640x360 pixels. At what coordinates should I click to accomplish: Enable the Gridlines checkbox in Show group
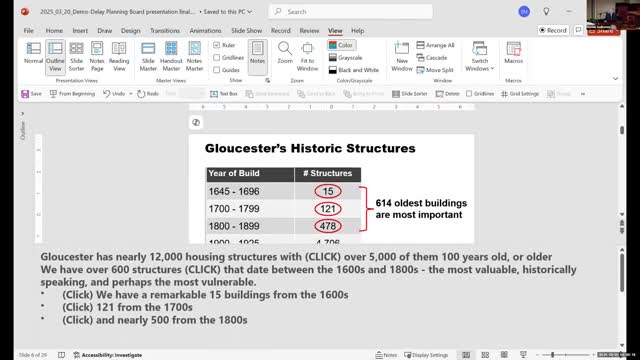click(x=217, y=58)
